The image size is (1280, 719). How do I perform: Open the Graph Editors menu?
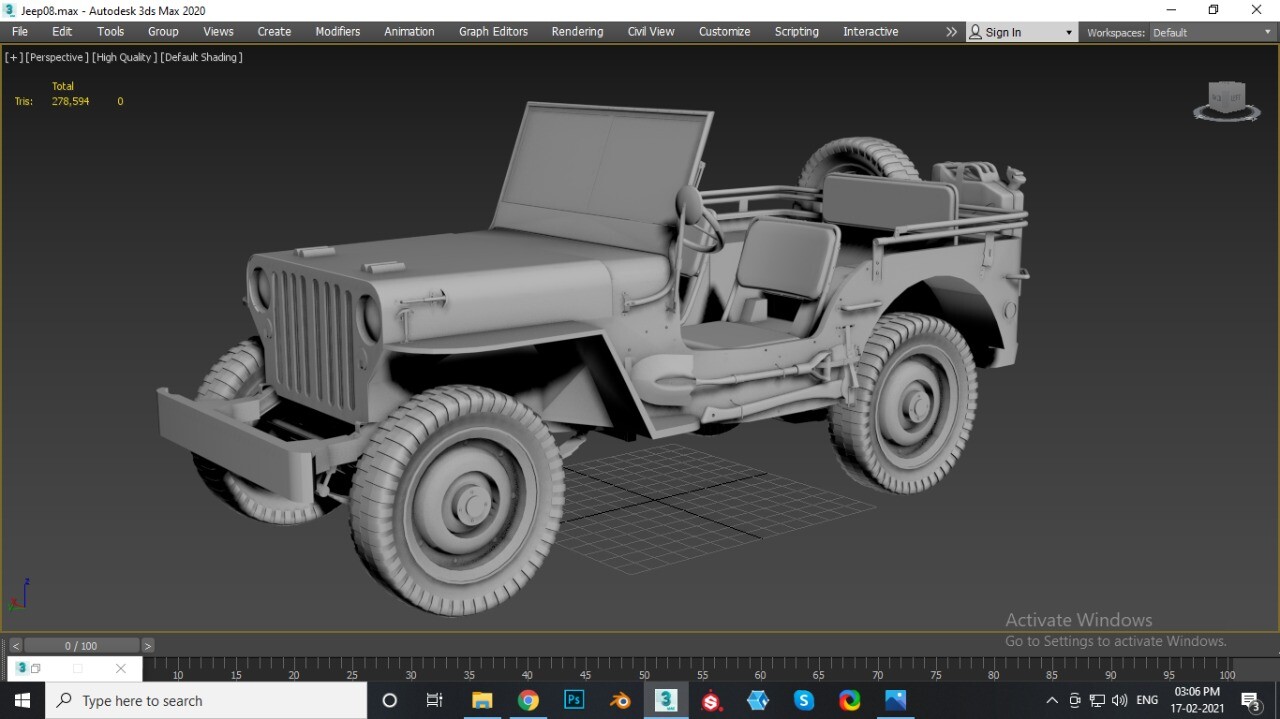point(493,32)
